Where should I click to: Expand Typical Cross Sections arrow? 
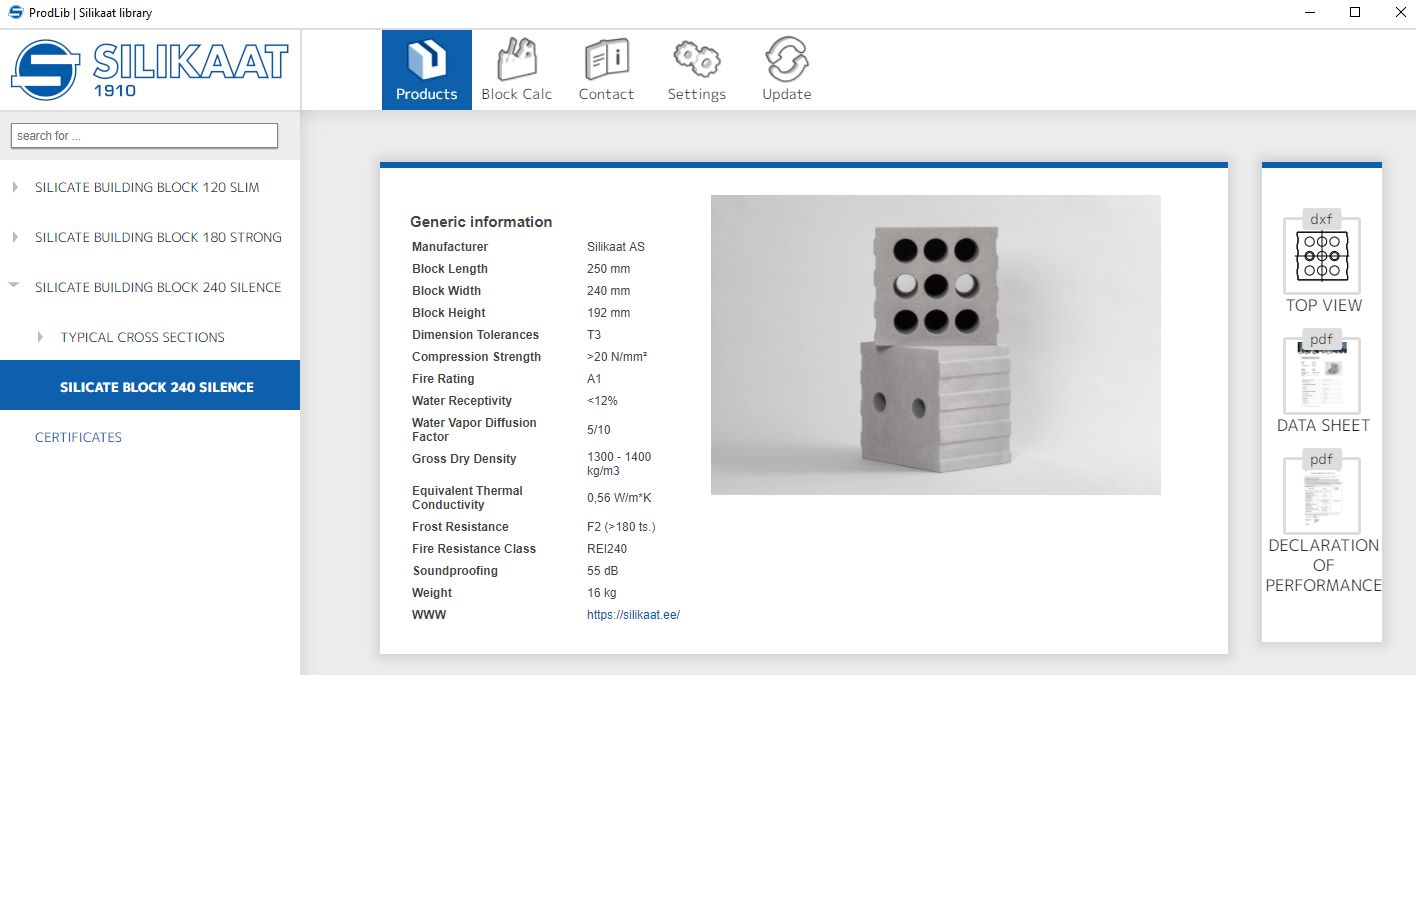[x=40, y=337]
